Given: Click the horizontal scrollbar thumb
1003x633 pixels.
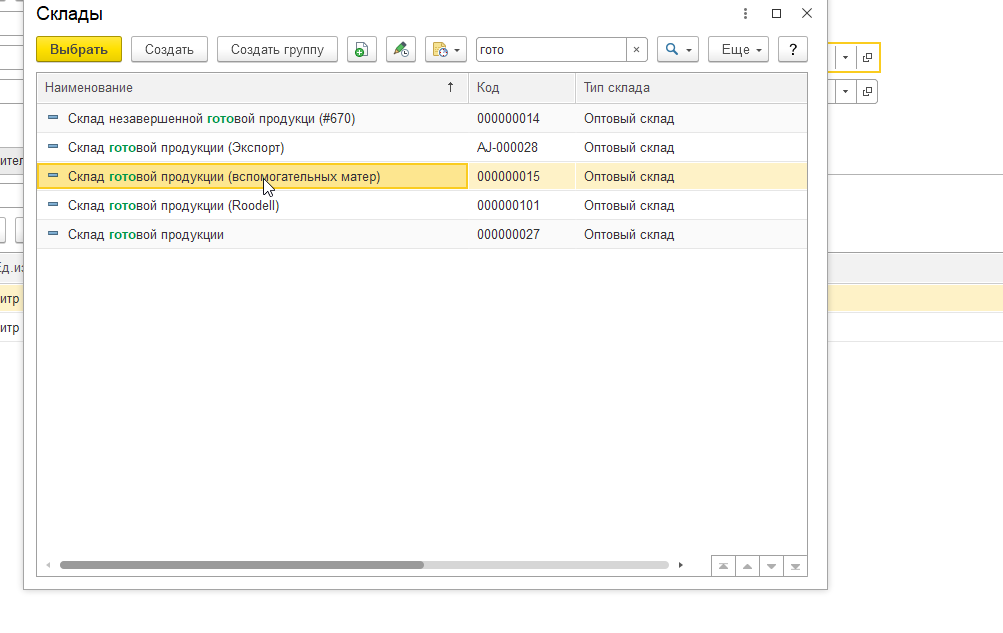Looking at the screenshot, I should click(242, 565).
